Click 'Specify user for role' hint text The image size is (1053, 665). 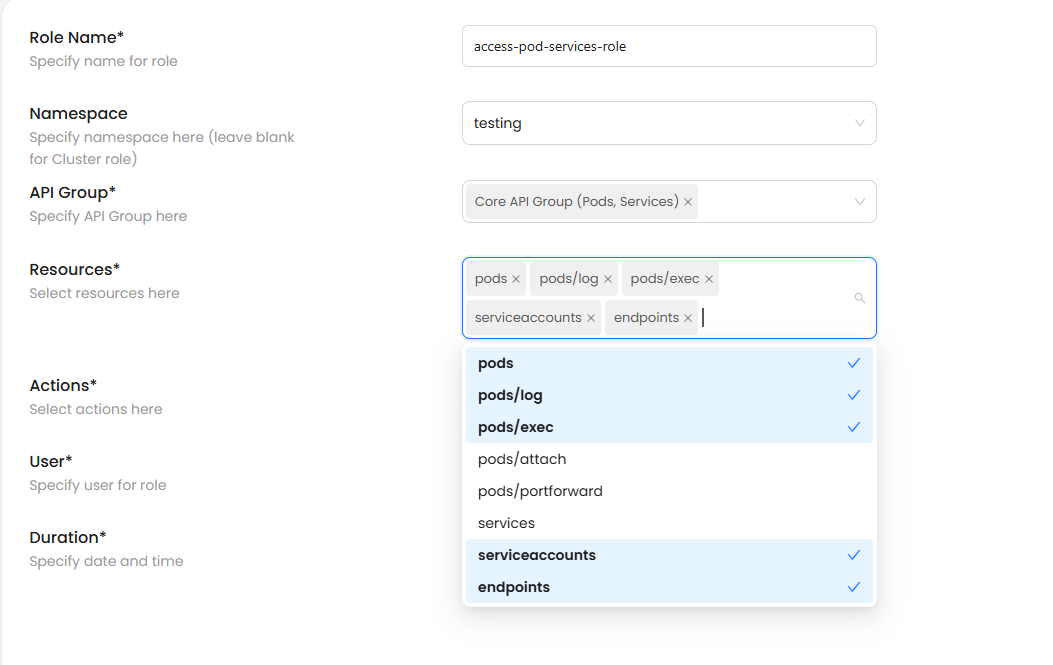pyautogui.click(x=98, y=485)
